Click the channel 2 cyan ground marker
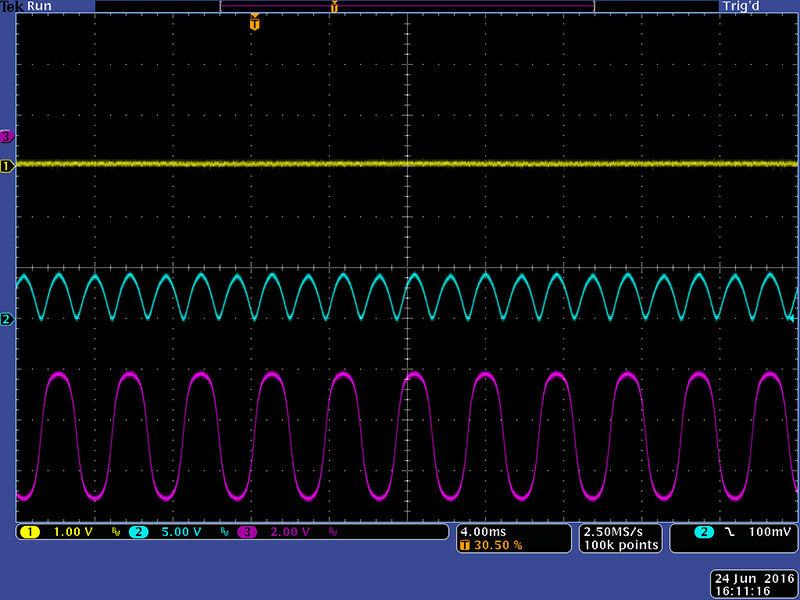This screenshot has width=800, height=600. (7, 319)
